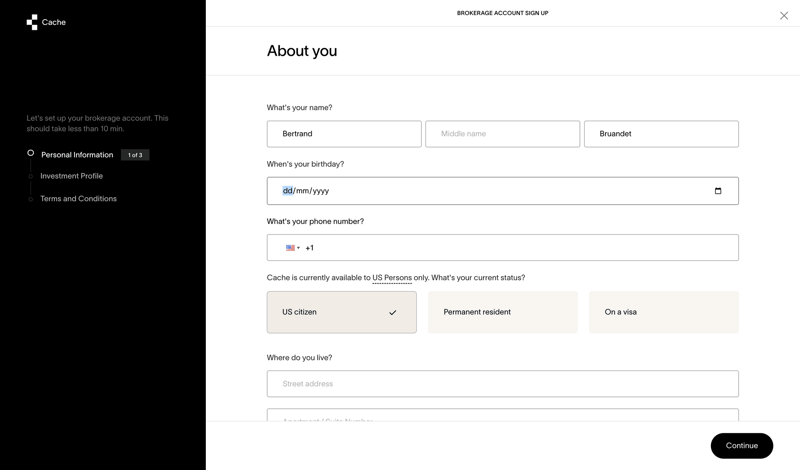This screenshot has width=800, height=470.
Task: Close the brokerage sign up dialog
Action: [784, 15]
